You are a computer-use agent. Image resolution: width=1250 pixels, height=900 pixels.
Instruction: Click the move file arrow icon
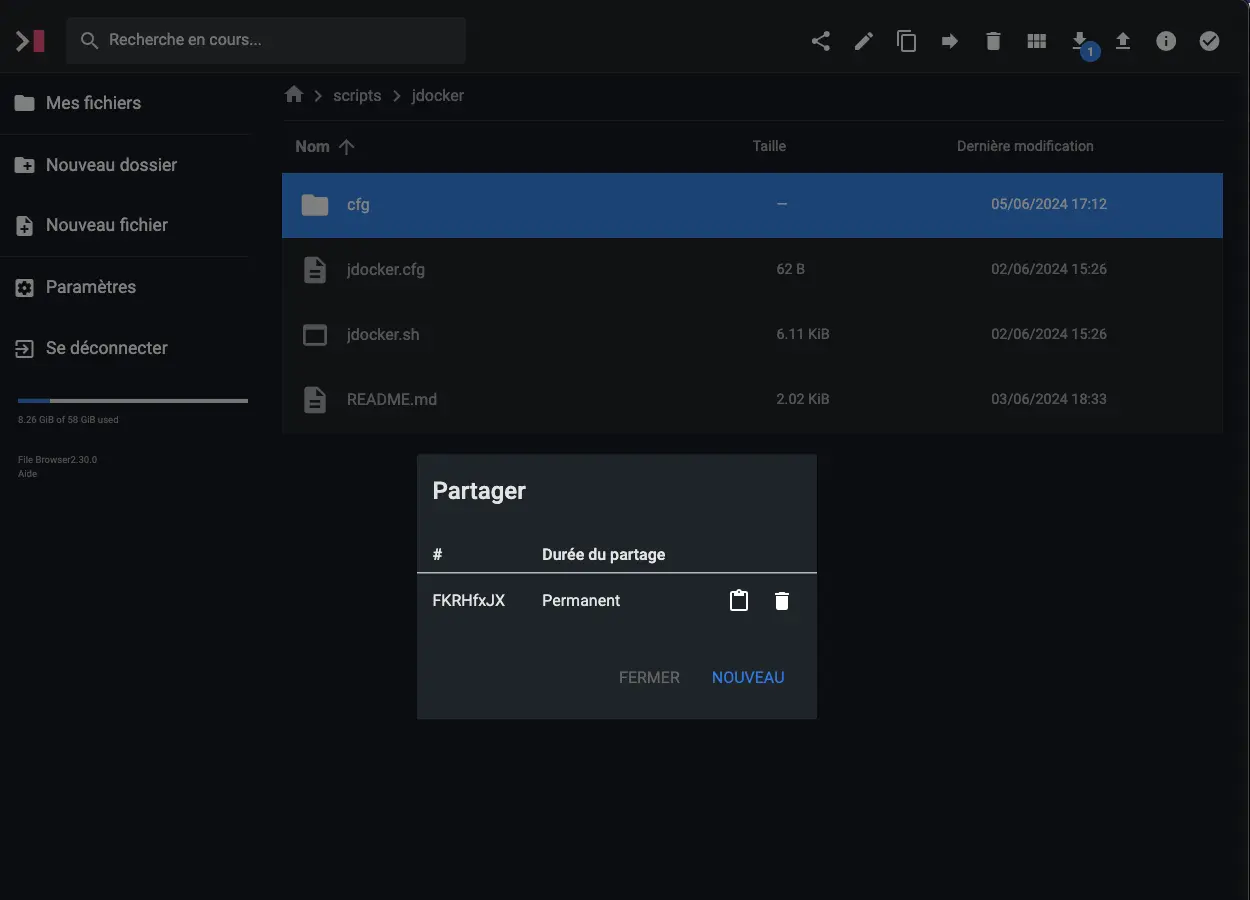coord(950,41)
